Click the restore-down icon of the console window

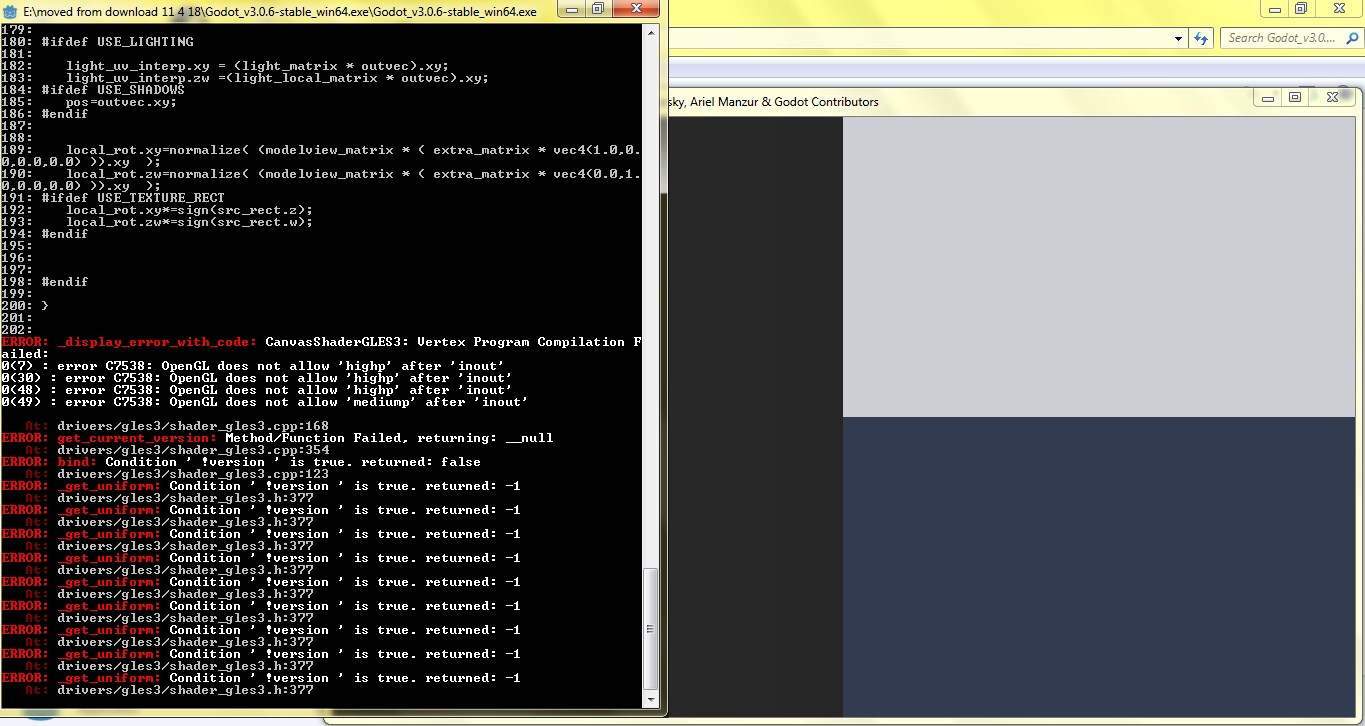pos(597,10)
